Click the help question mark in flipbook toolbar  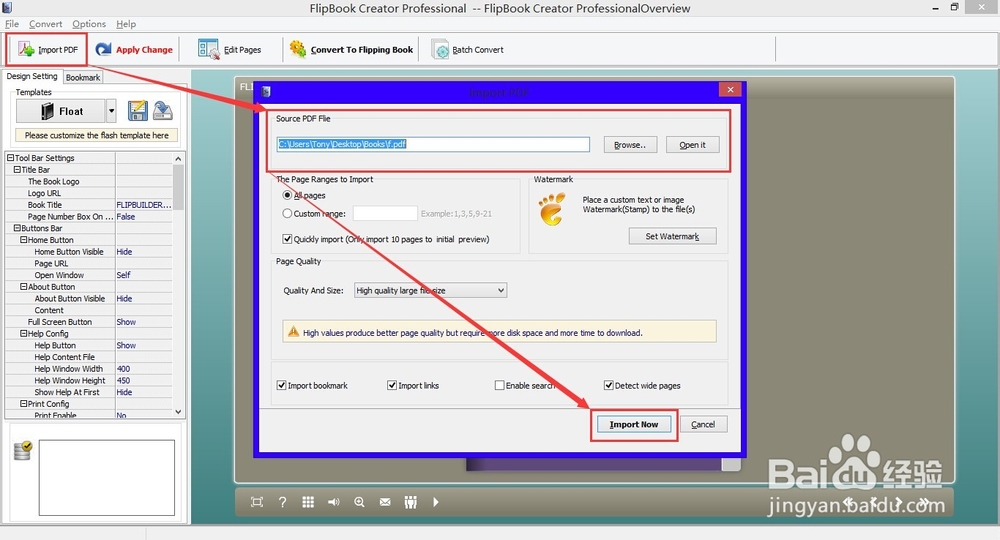coord(283,502)
